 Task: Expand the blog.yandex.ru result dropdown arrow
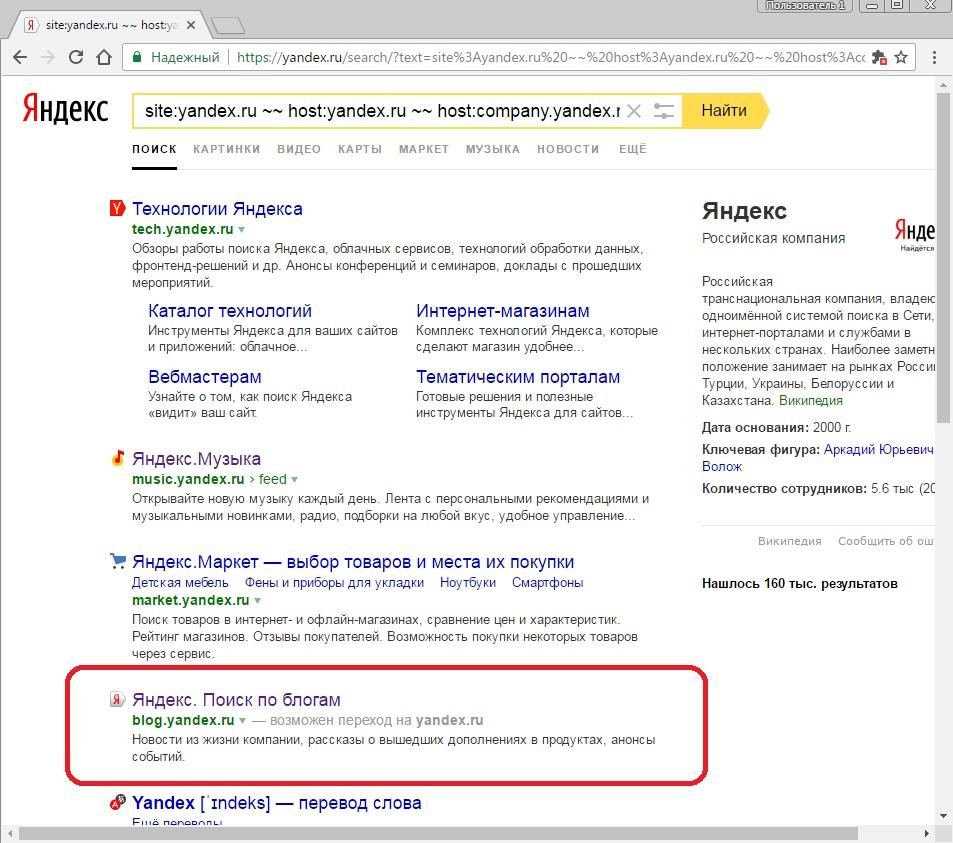(x=243, y=720)
